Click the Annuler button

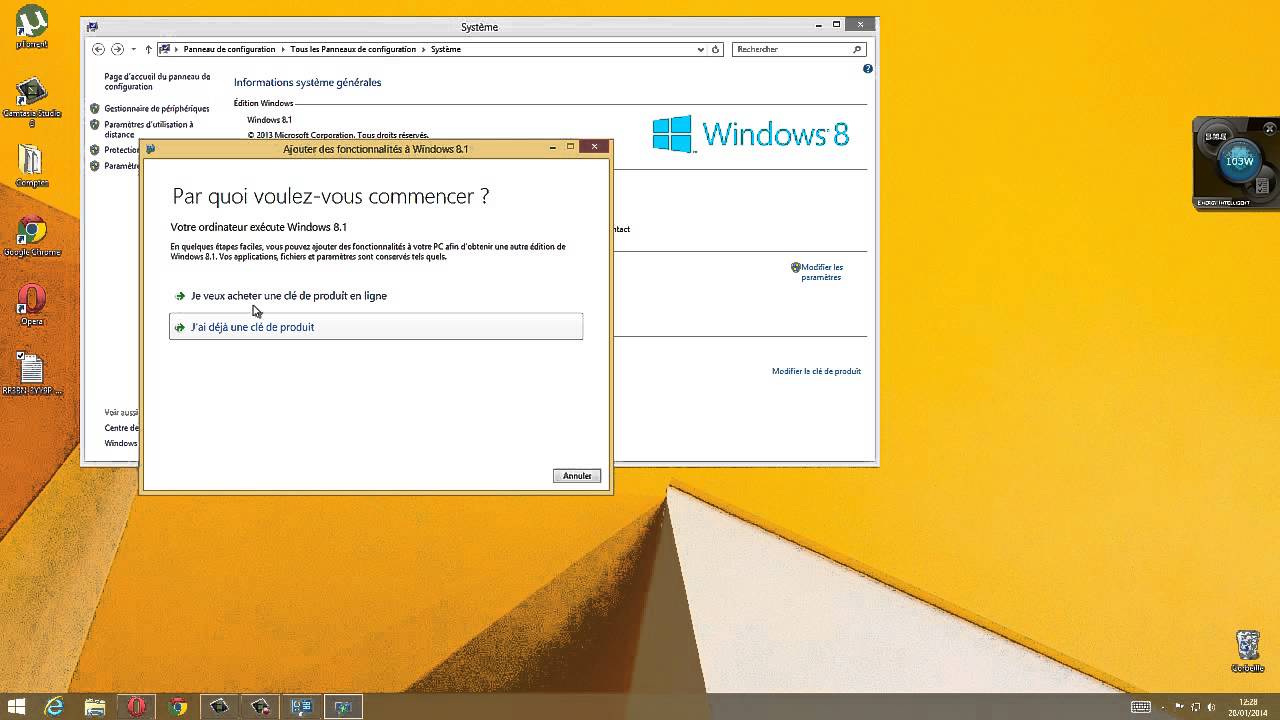point(577,476)
